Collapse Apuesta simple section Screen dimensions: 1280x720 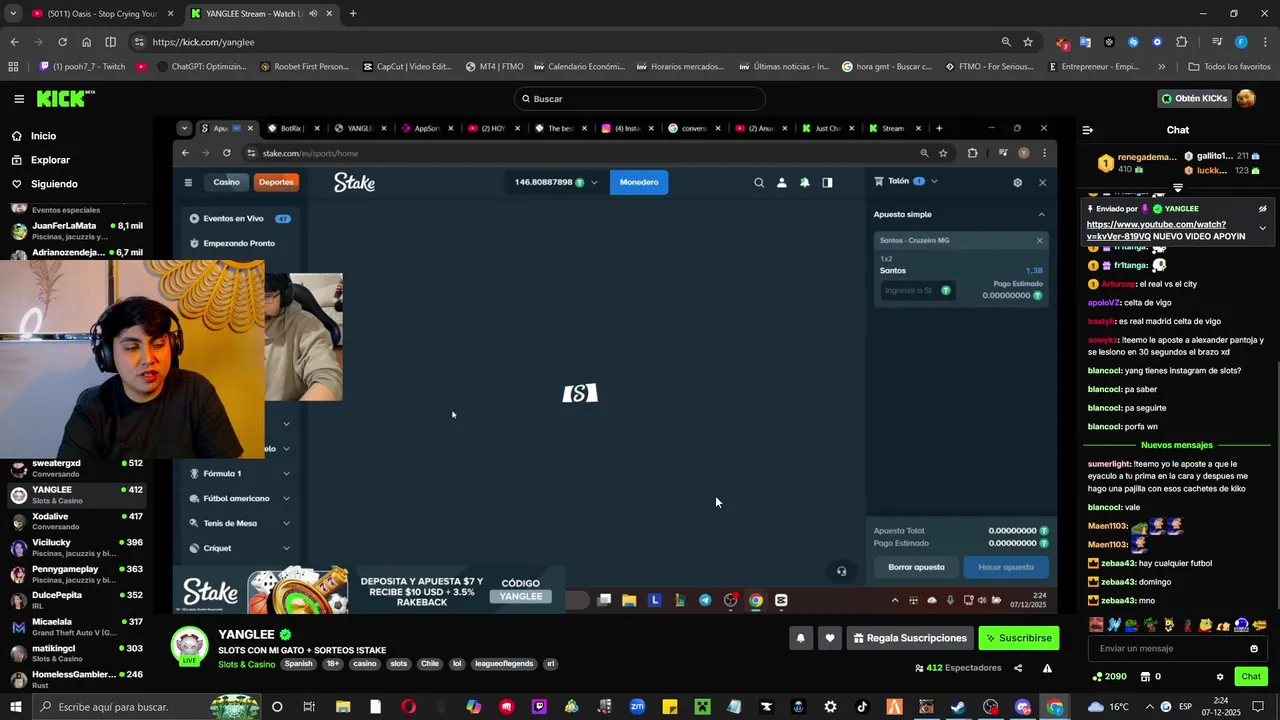click(x=1041, y=214)
